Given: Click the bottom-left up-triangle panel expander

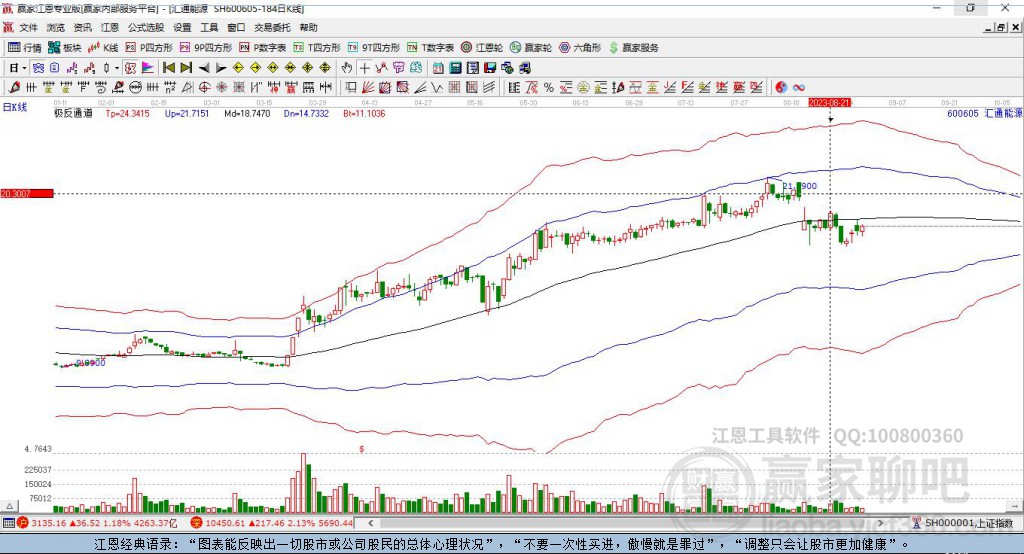Looking at the screenshot, I should coord(9,506).
